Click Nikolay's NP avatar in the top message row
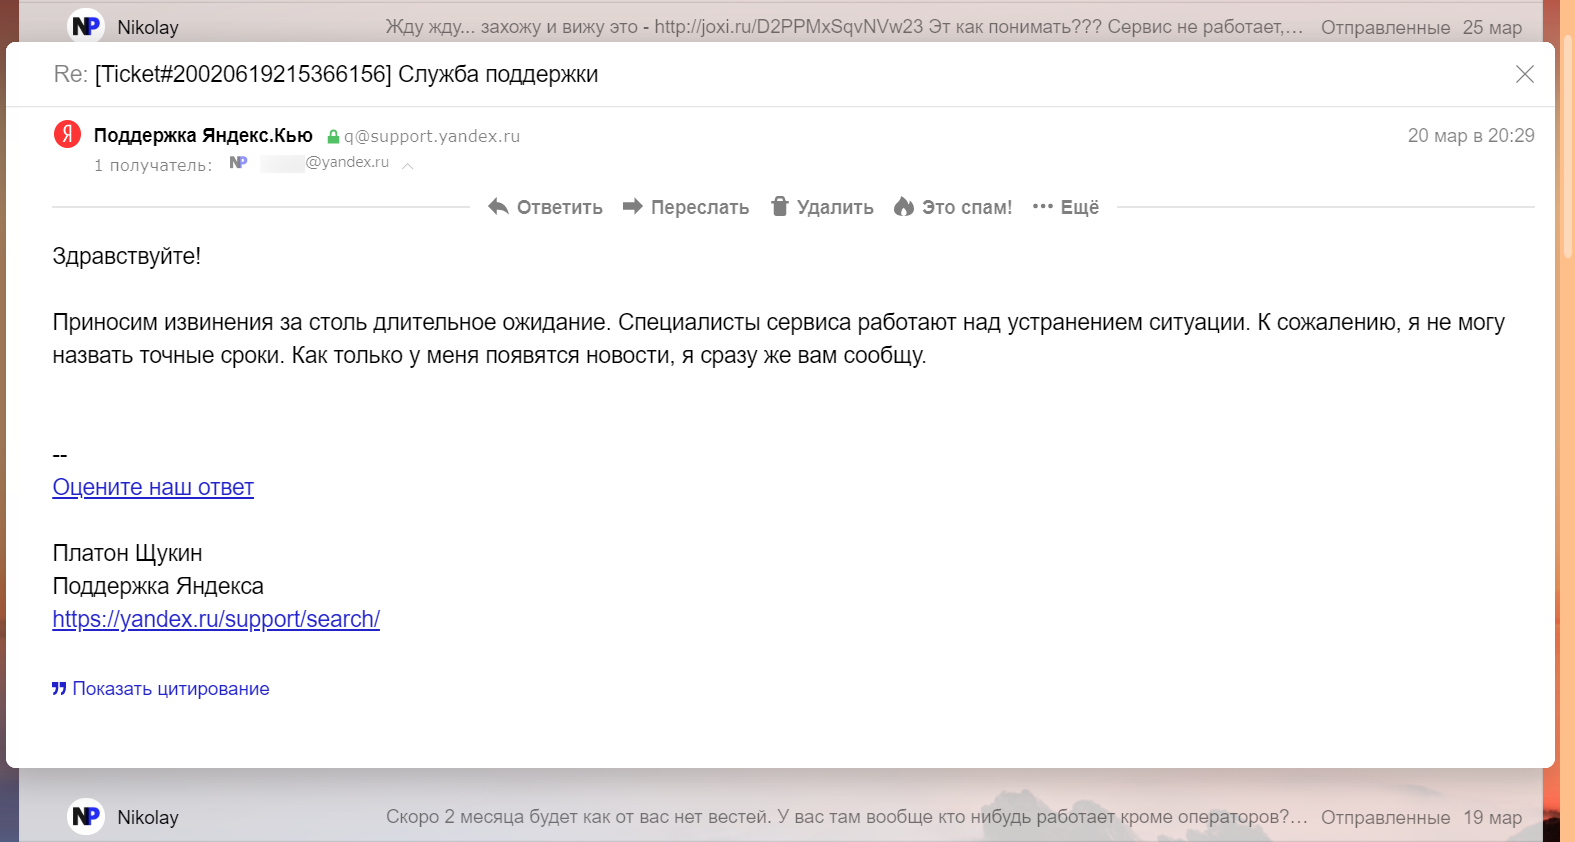The height and width of the screenshot is (842, 1575). 86,26
